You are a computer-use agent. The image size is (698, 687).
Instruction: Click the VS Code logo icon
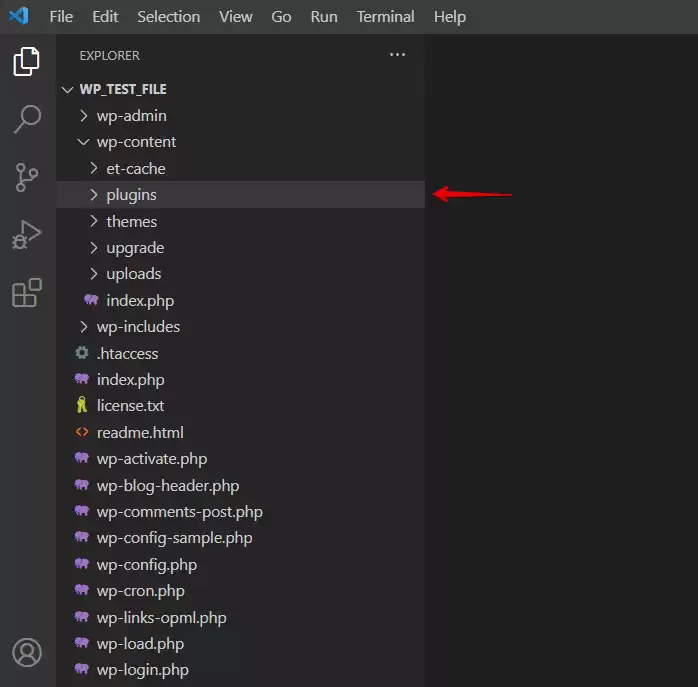pyautogui.click(x=19, y=17)
